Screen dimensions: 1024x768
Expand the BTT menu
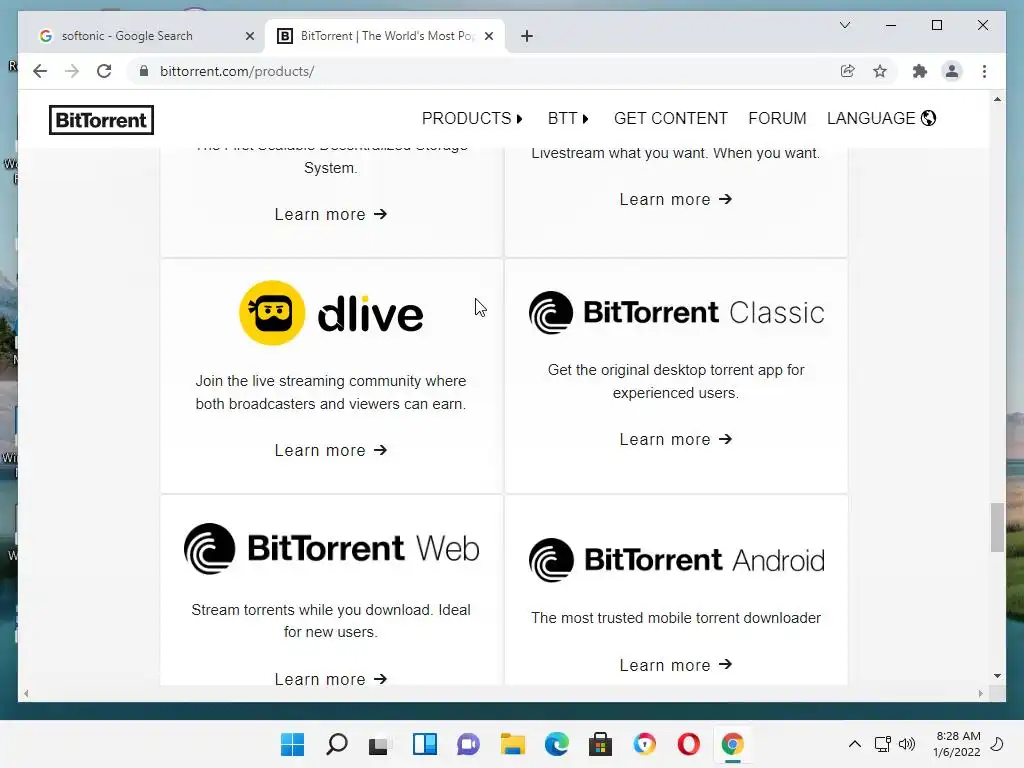click(568, 118)
